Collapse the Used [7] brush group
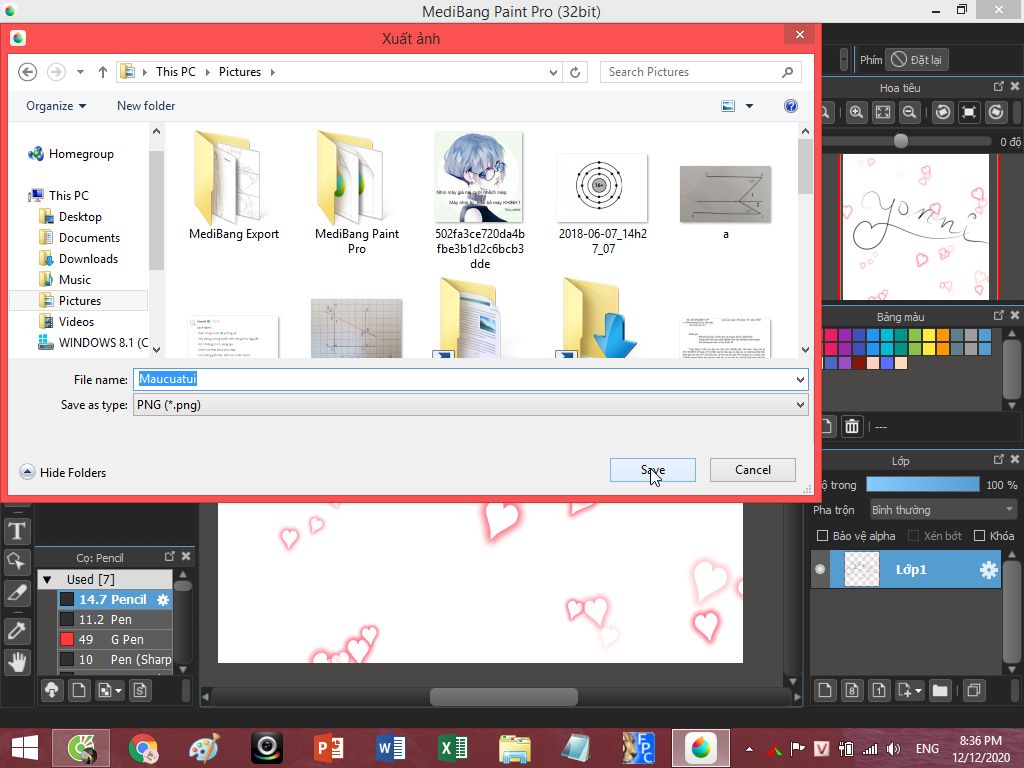 (x=47, y=579)
